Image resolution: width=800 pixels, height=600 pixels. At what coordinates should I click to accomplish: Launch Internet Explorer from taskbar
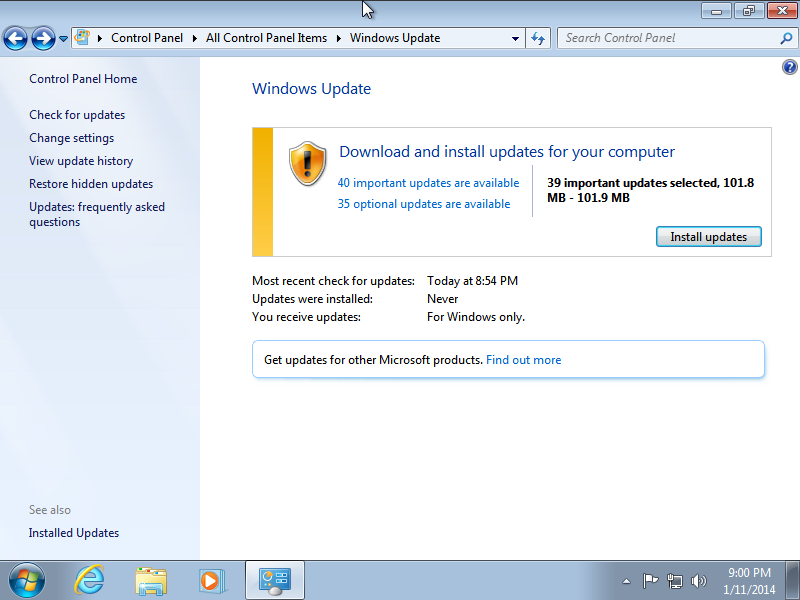(89, 580)
